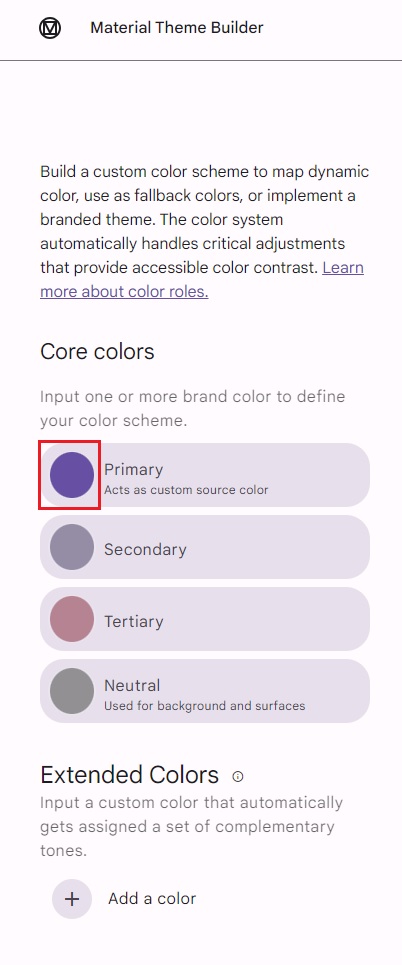The height and width of the screenshot is (965, 402).
Task: Select the Neutral label text
Action: point(132,685)
